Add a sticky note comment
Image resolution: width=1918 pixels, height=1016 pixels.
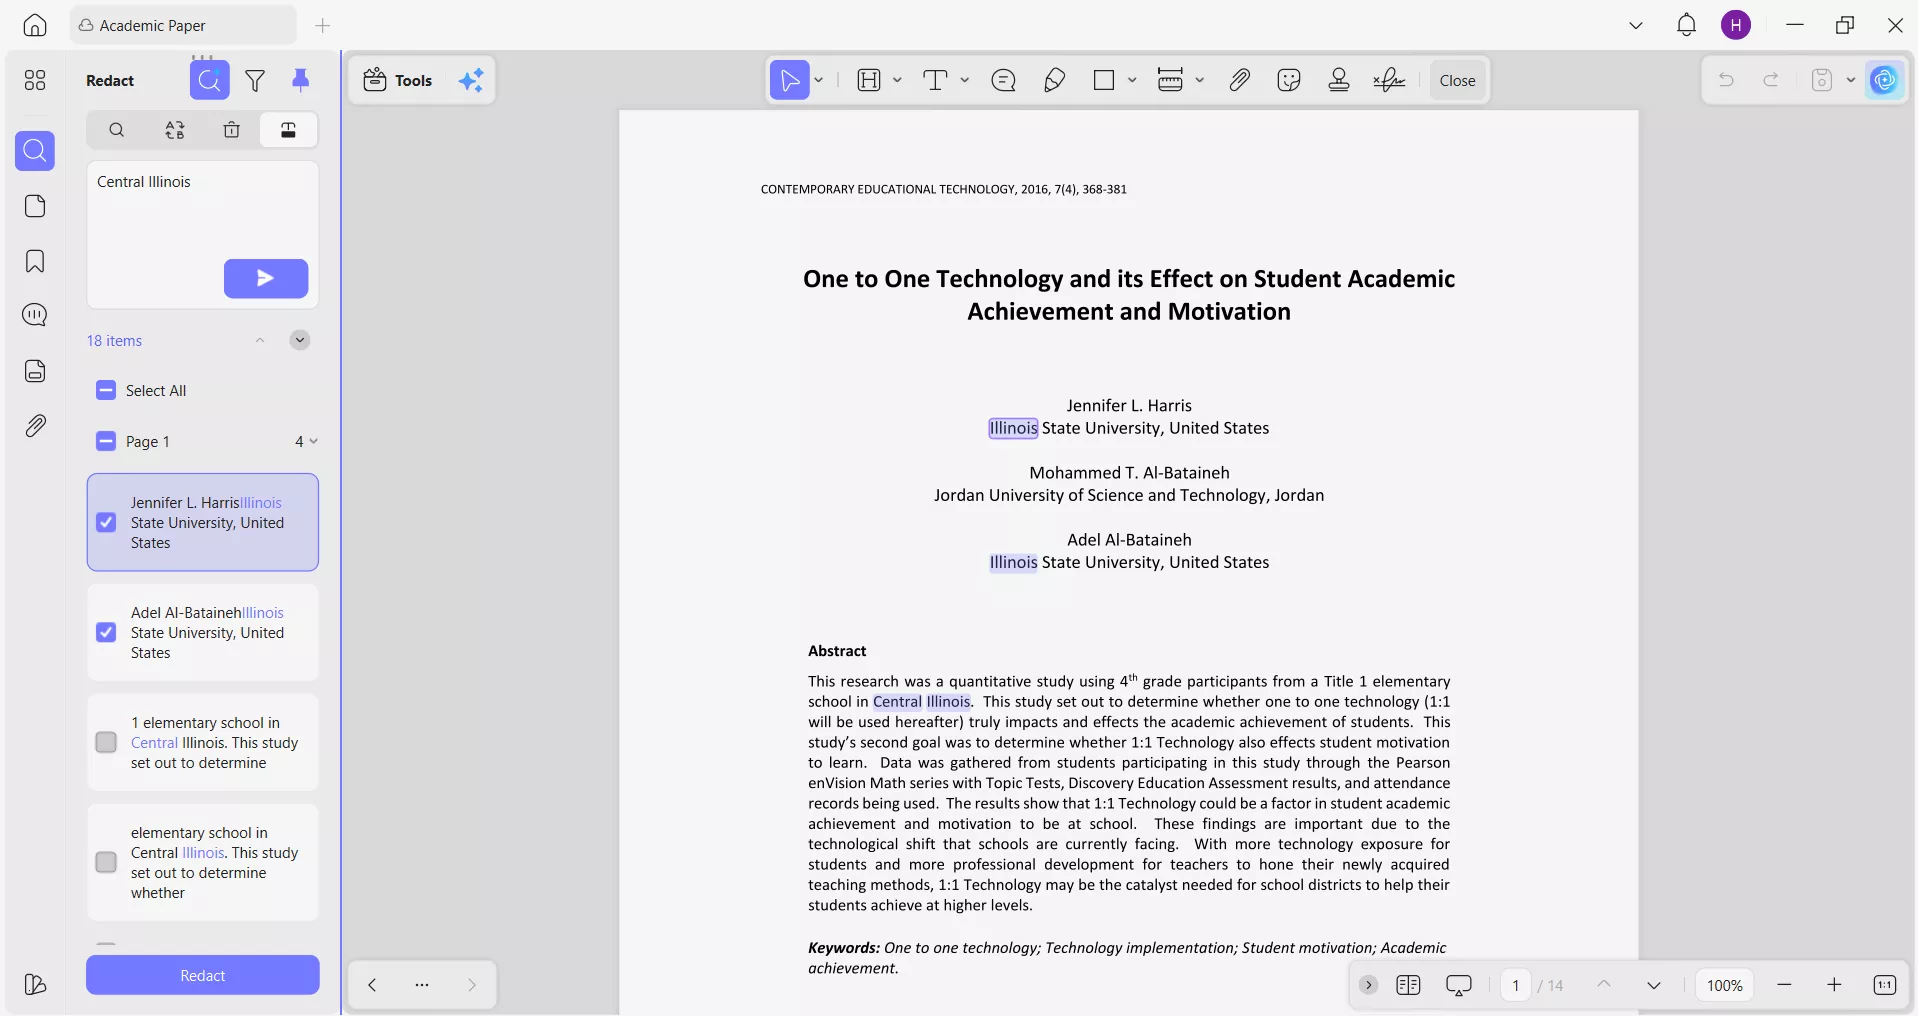[x=1003, y=80]
